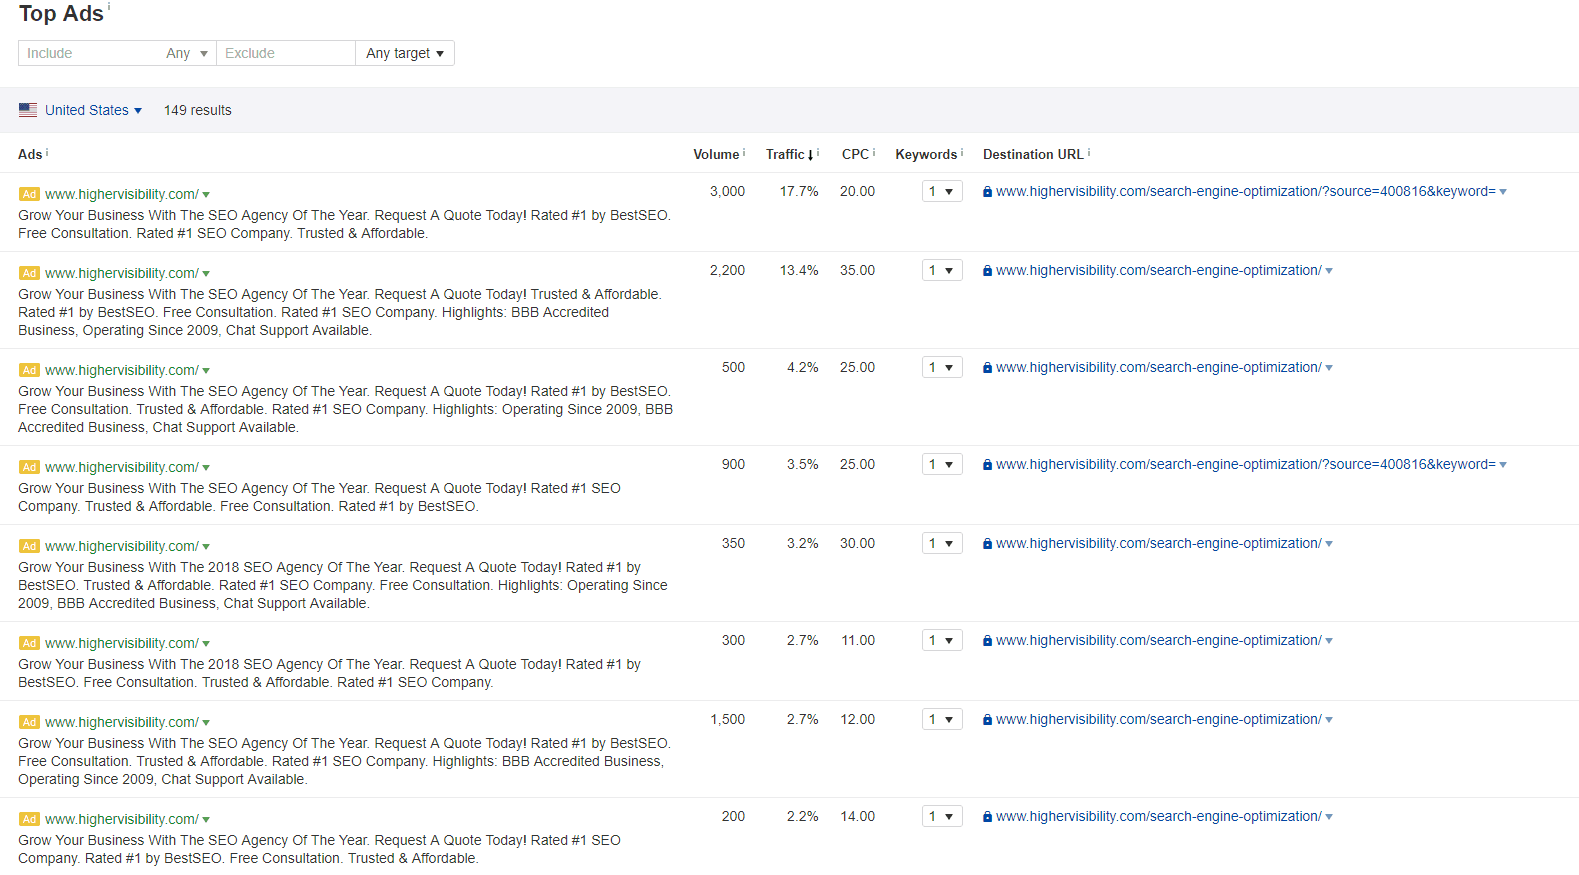1579x875 pixels.
Task: Open destination URL for 900 volume ad
Action: 1246,464
